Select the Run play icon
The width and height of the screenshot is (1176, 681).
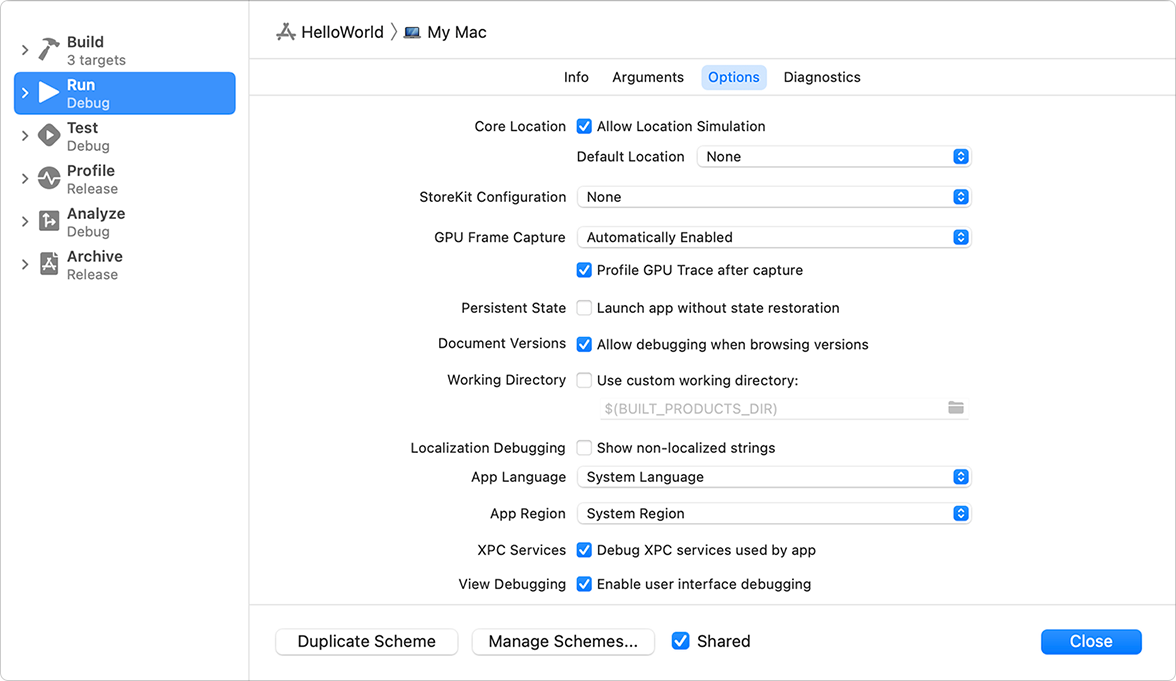tap(49, 93)
